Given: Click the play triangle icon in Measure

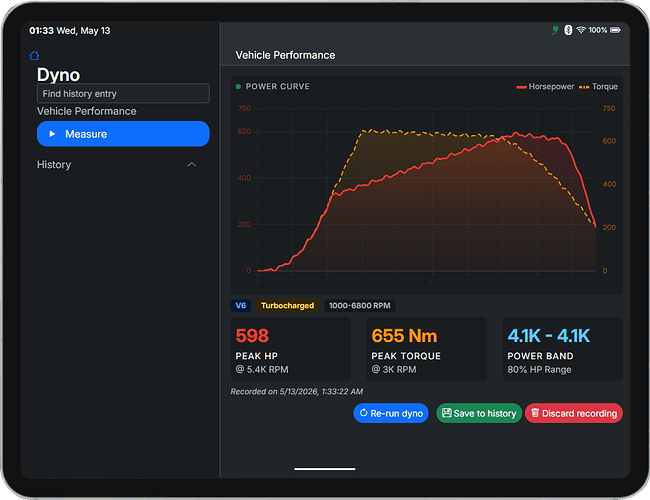Looking at the screenshot, I should (x=52, y=134).
